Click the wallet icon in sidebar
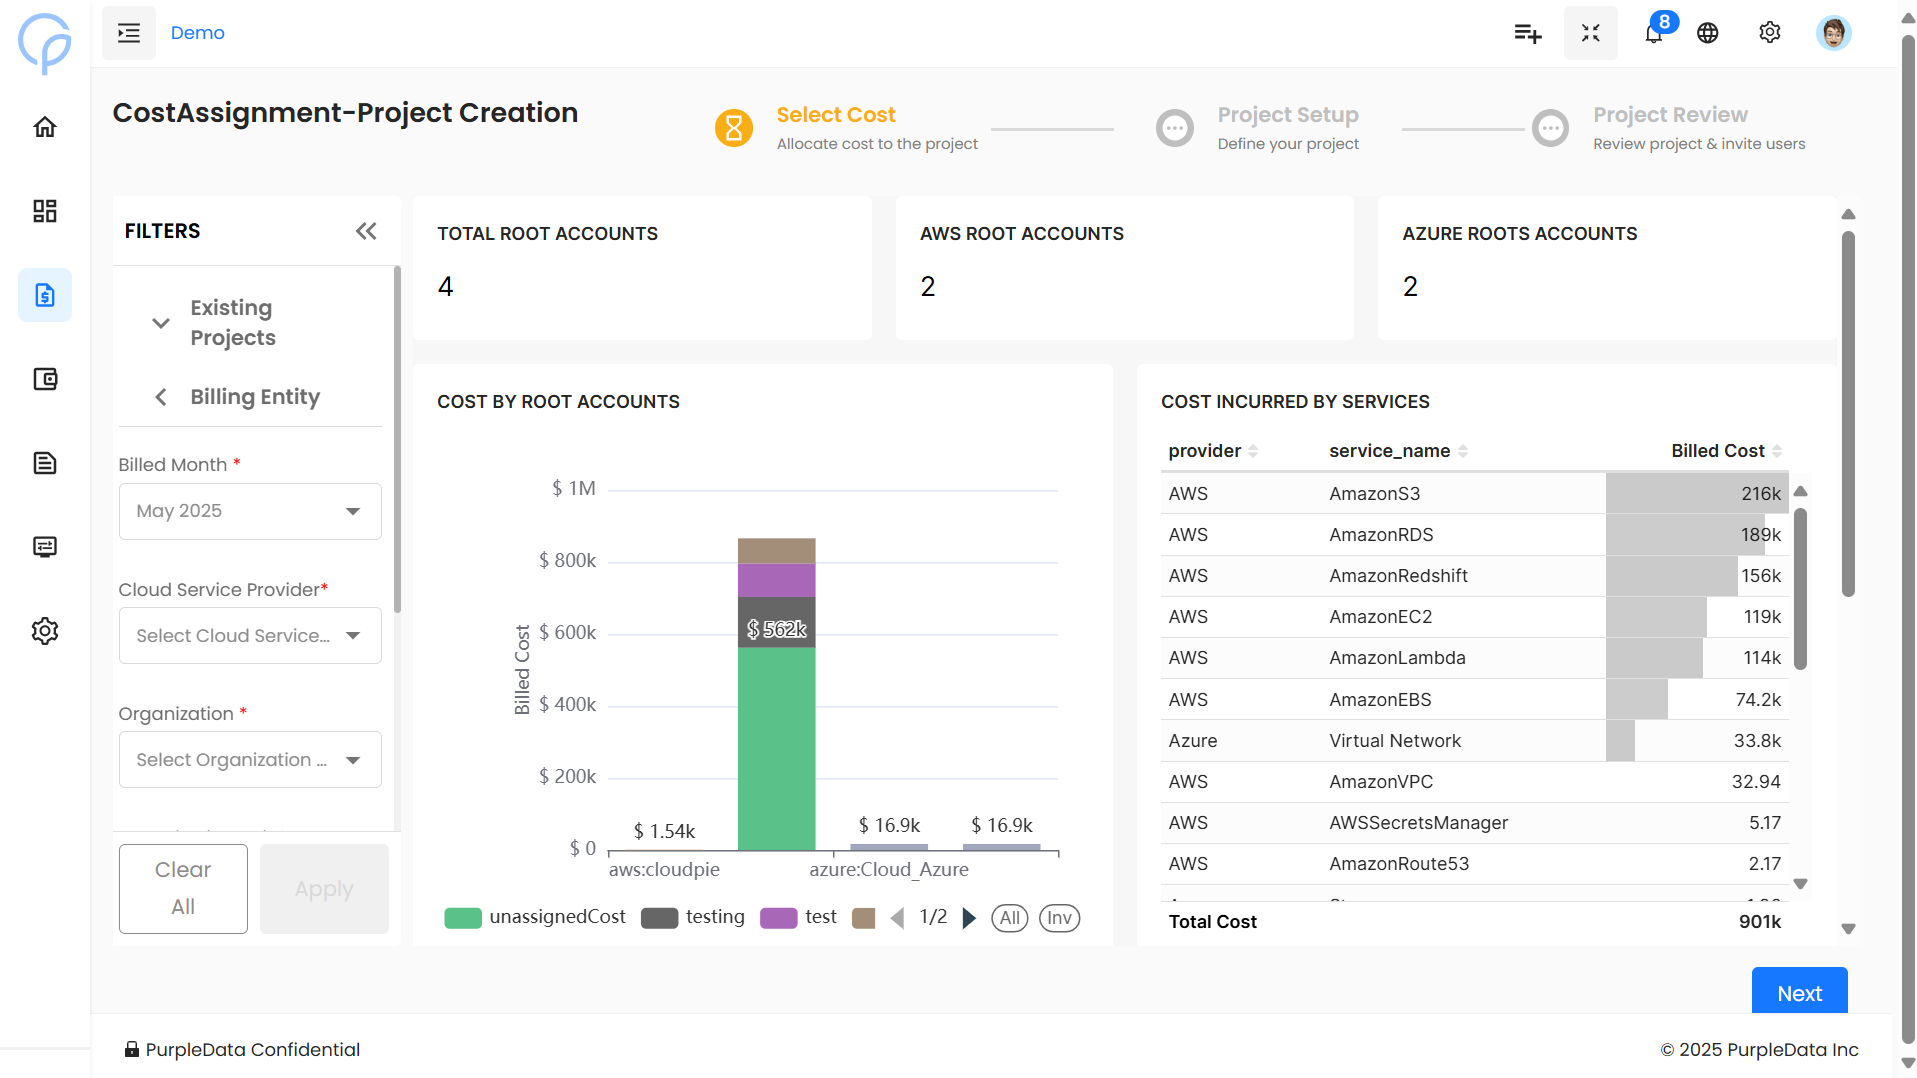The height and width of the screenshot is (1078, 1917). pyautogui.click(x=45, y=379)
